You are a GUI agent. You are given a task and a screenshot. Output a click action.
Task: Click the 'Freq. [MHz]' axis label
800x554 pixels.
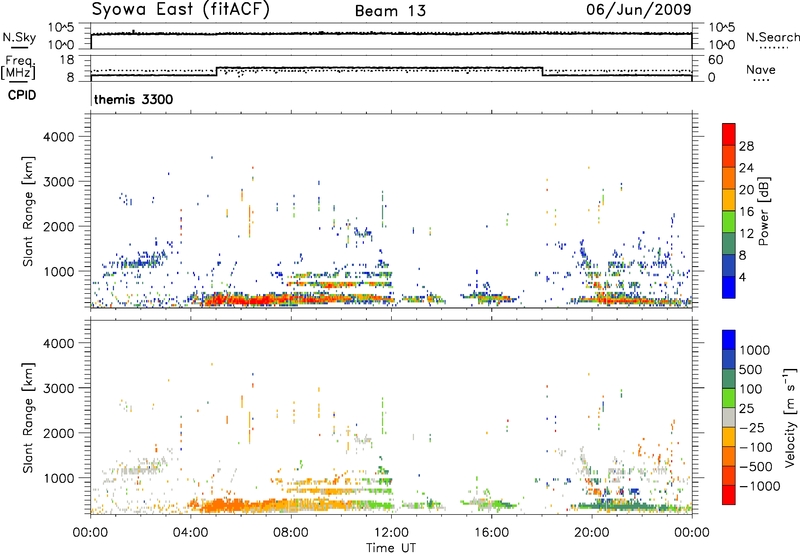19,68
